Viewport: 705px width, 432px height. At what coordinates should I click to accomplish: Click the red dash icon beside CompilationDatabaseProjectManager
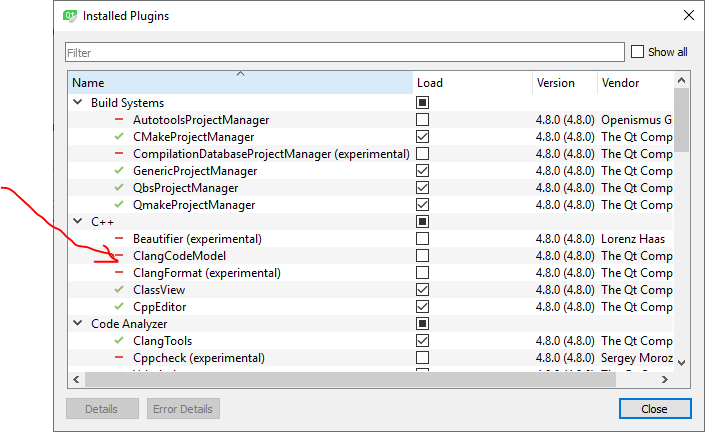tap(119, 153)
